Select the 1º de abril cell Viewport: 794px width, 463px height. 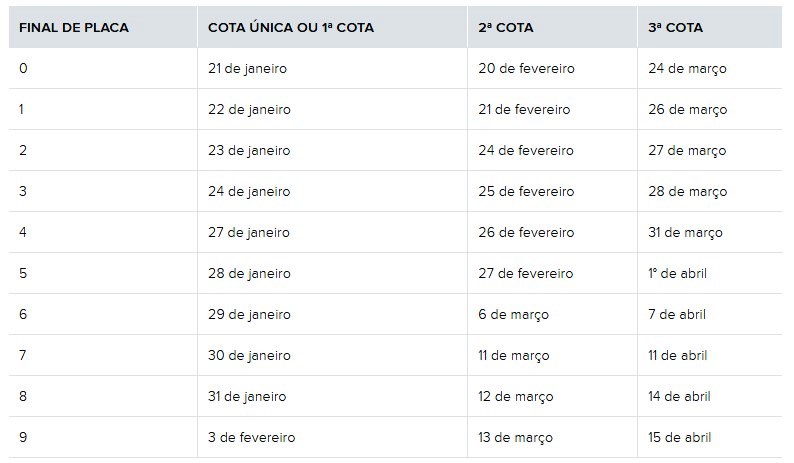tap(677, 274)
